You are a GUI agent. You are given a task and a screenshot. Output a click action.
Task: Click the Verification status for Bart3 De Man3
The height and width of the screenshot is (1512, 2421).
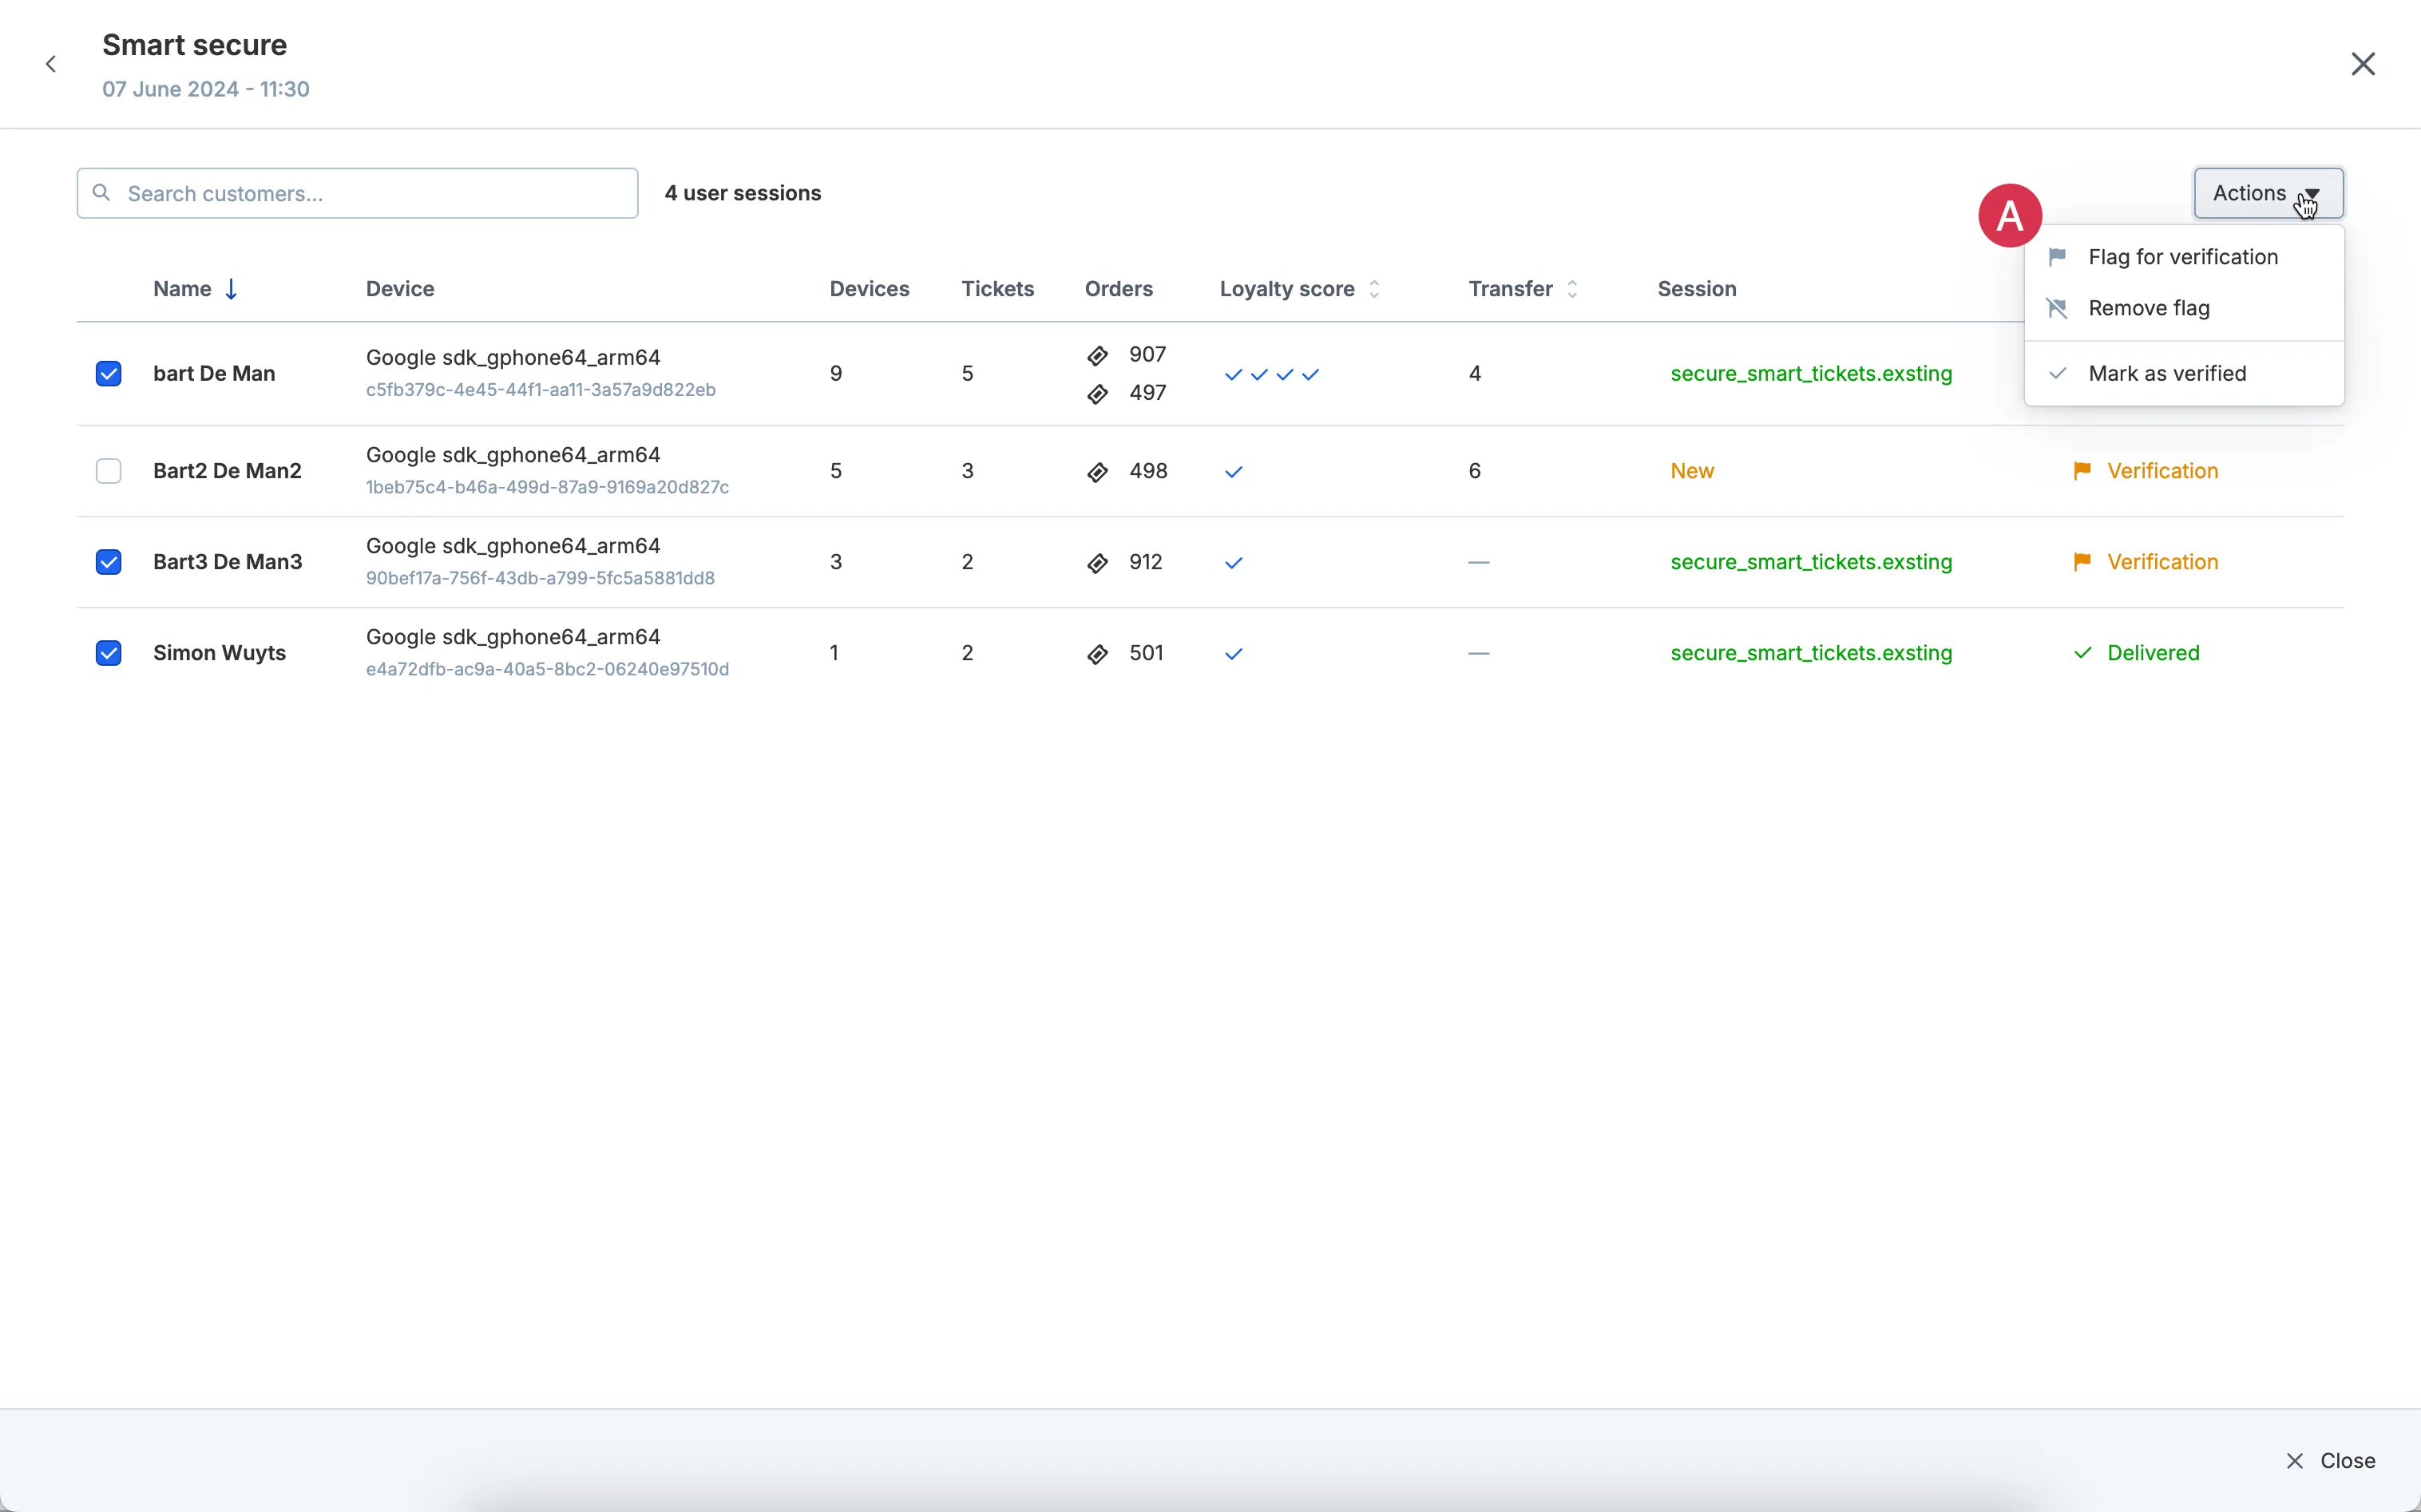pyautogui.click(x=2162, y=562)
